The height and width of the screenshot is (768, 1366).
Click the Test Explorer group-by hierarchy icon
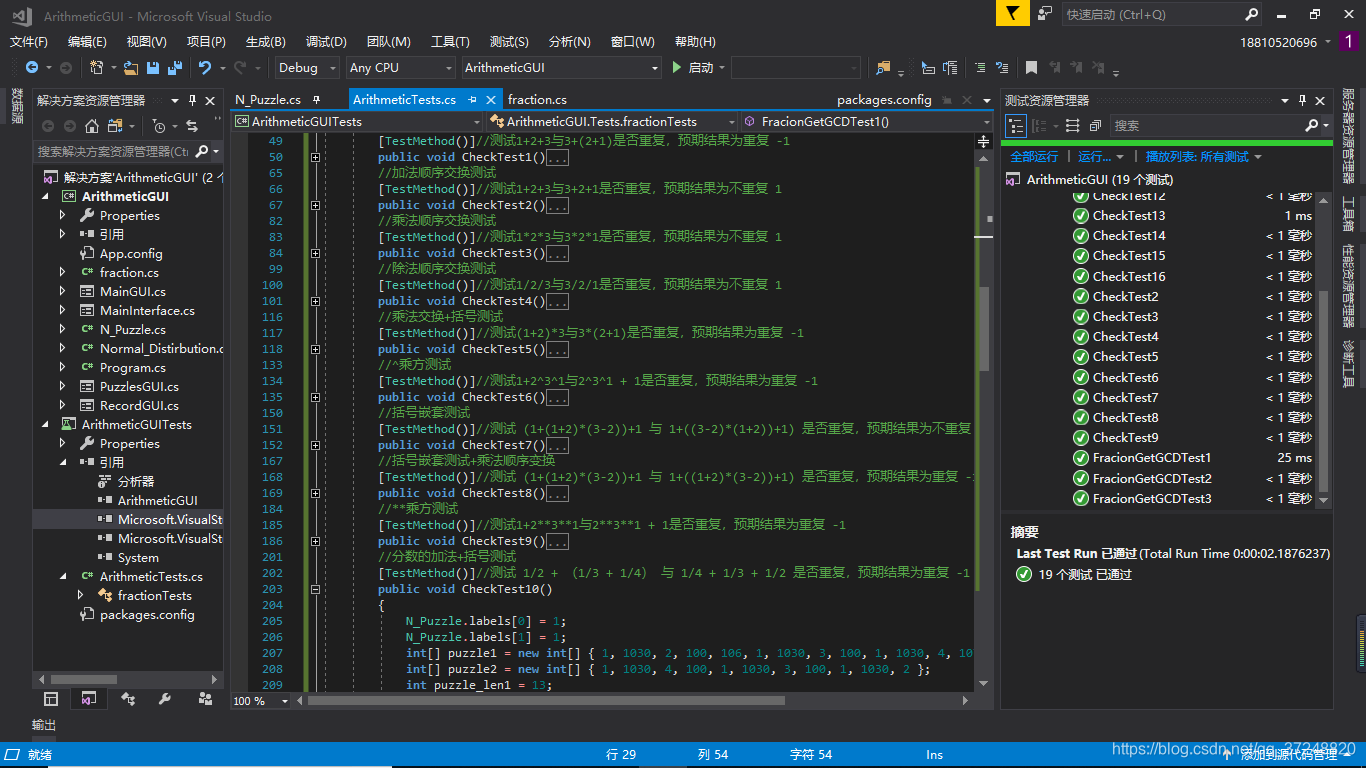[1016, 126]
